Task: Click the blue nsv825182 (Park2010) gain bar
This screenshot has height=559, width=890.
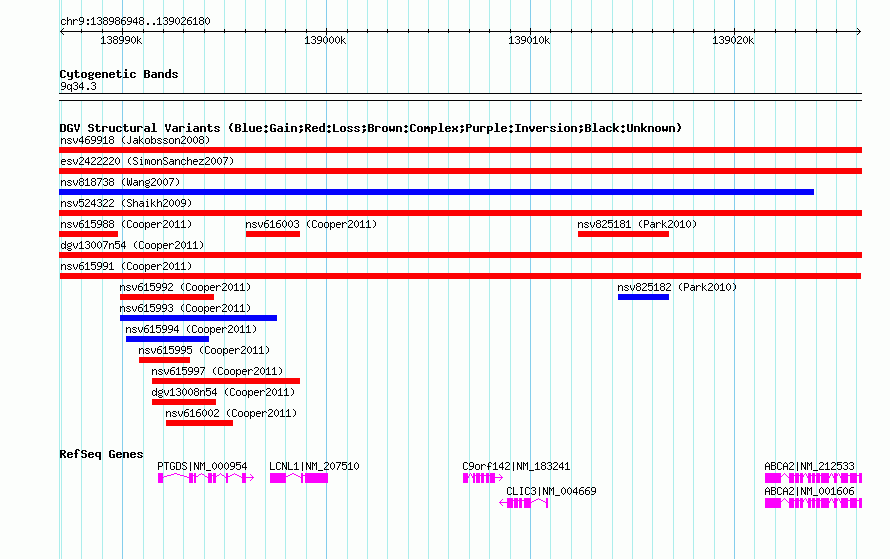Action: pyautogui.click(x=643, y=297)
